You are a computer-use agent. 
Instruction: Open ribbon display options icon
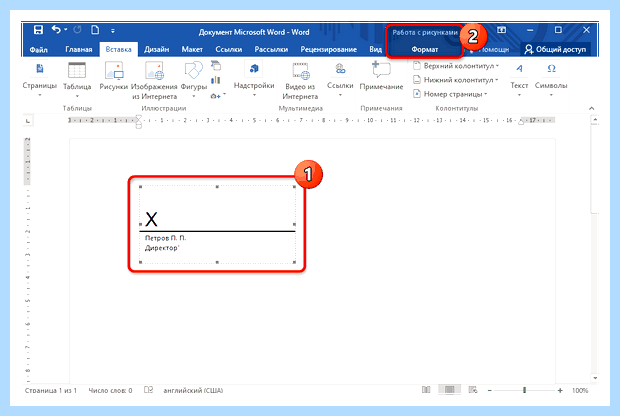point(501,30)
